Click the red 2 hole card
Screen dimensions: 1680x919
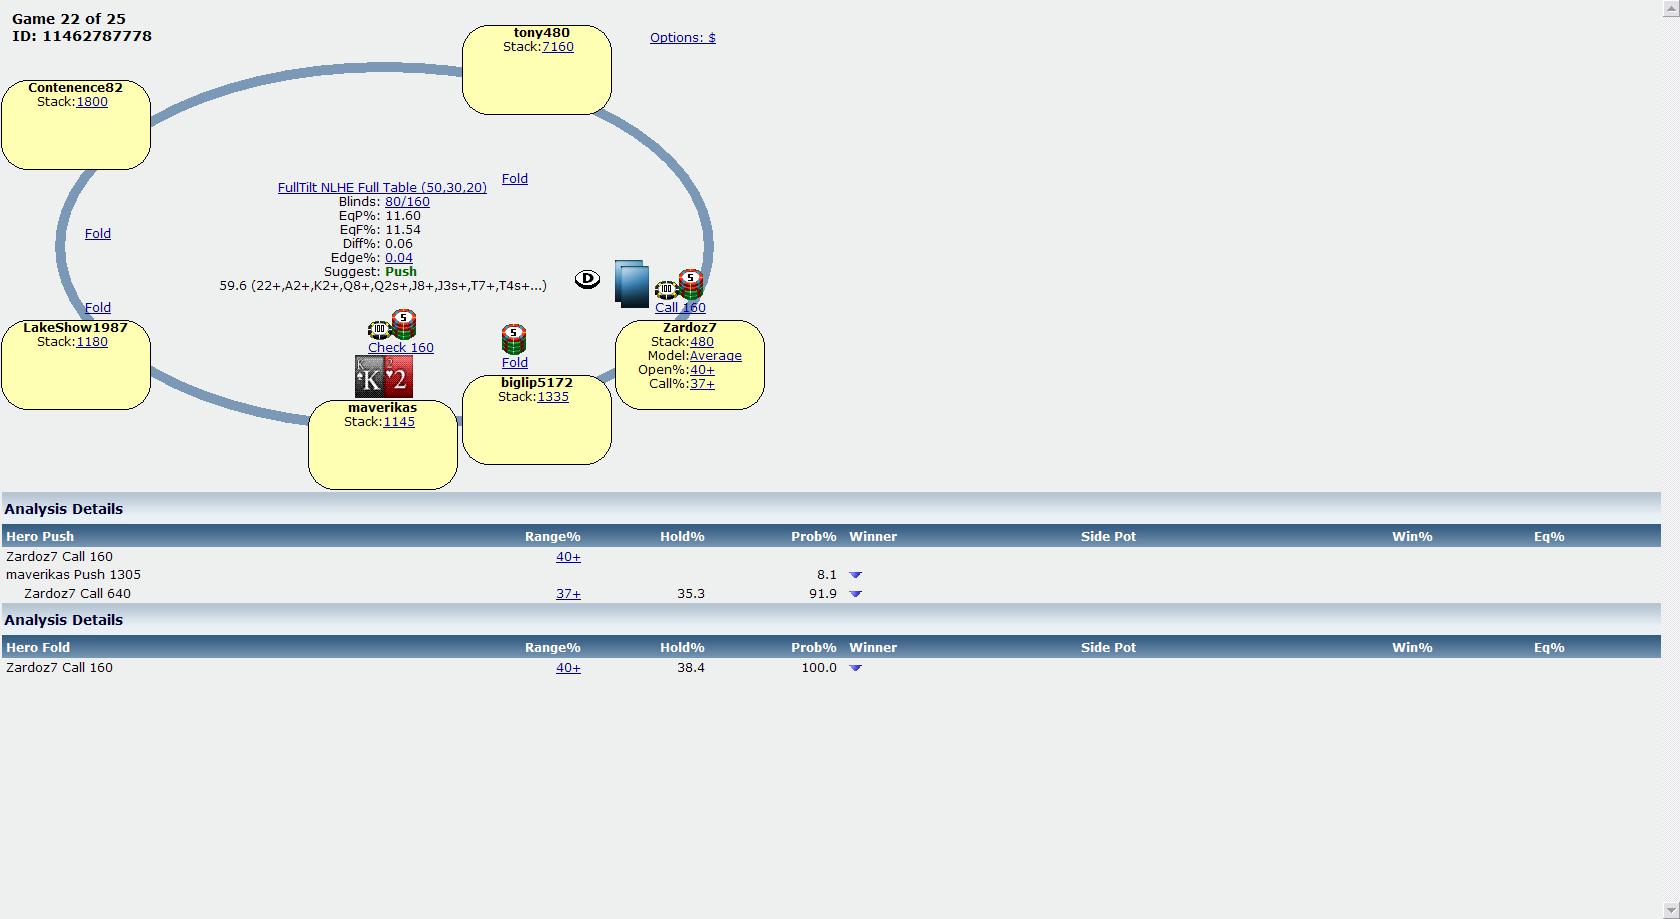398,378
